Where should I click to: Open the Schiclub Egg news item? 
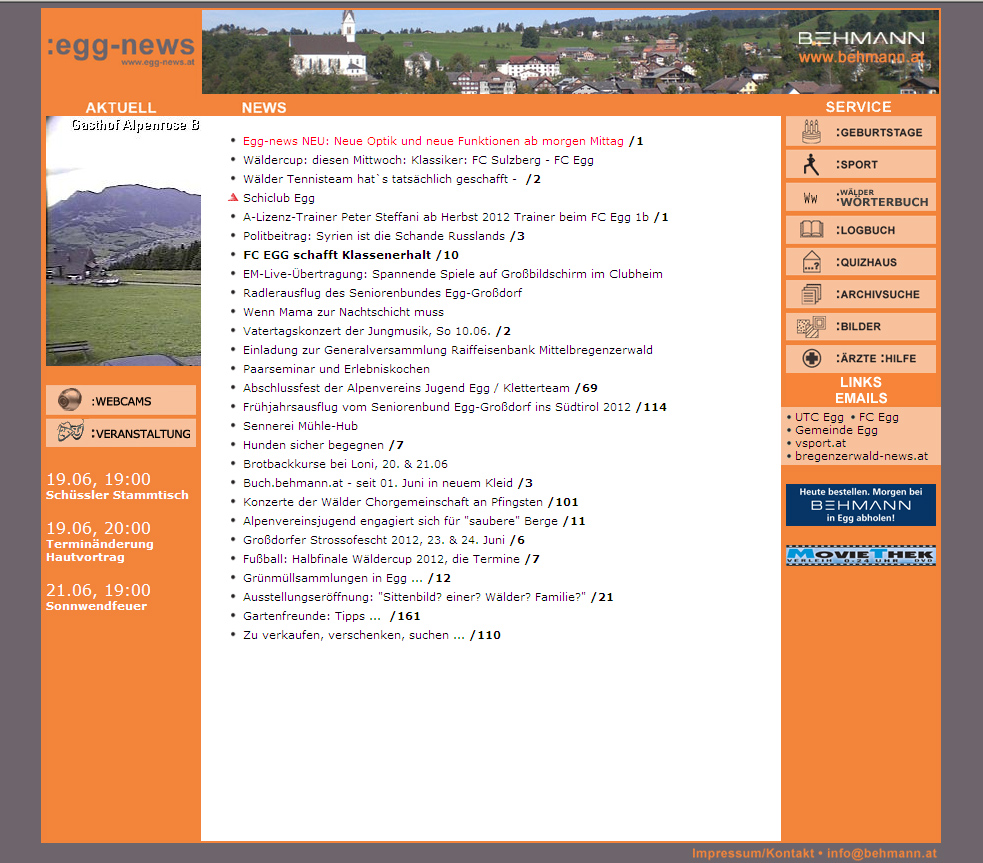279,198
